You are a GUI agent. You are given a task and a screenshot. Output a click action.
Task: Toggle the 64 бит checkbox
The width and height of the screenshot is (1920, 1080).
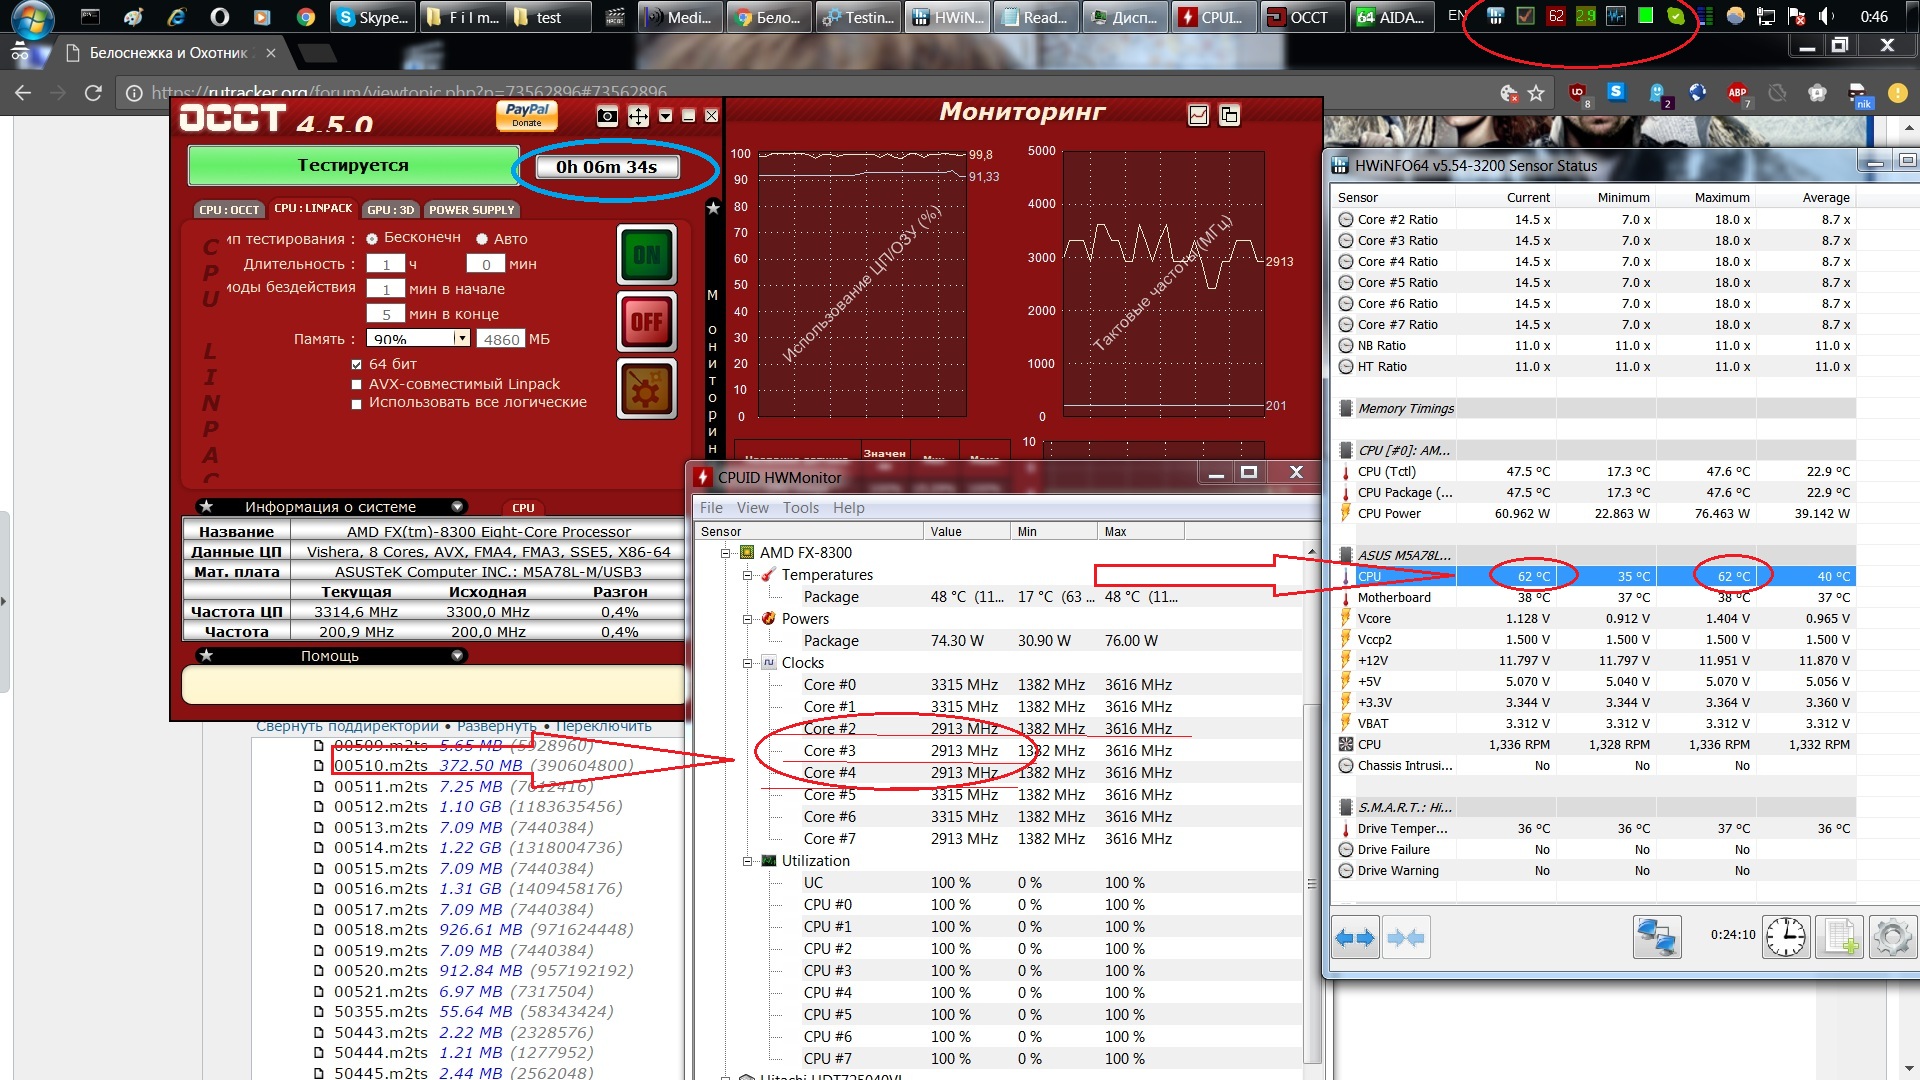click(x=356, y=365)
